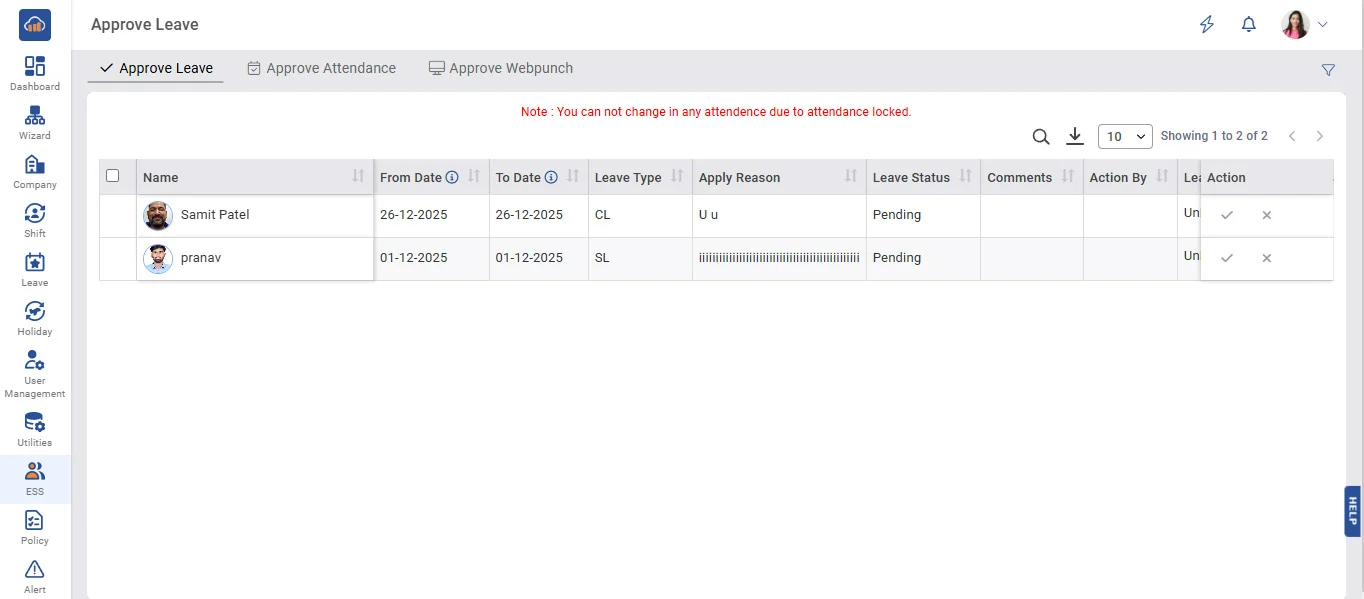Open the filter funnel icon
The image size is (1364, 599).
coord(1328,70)
